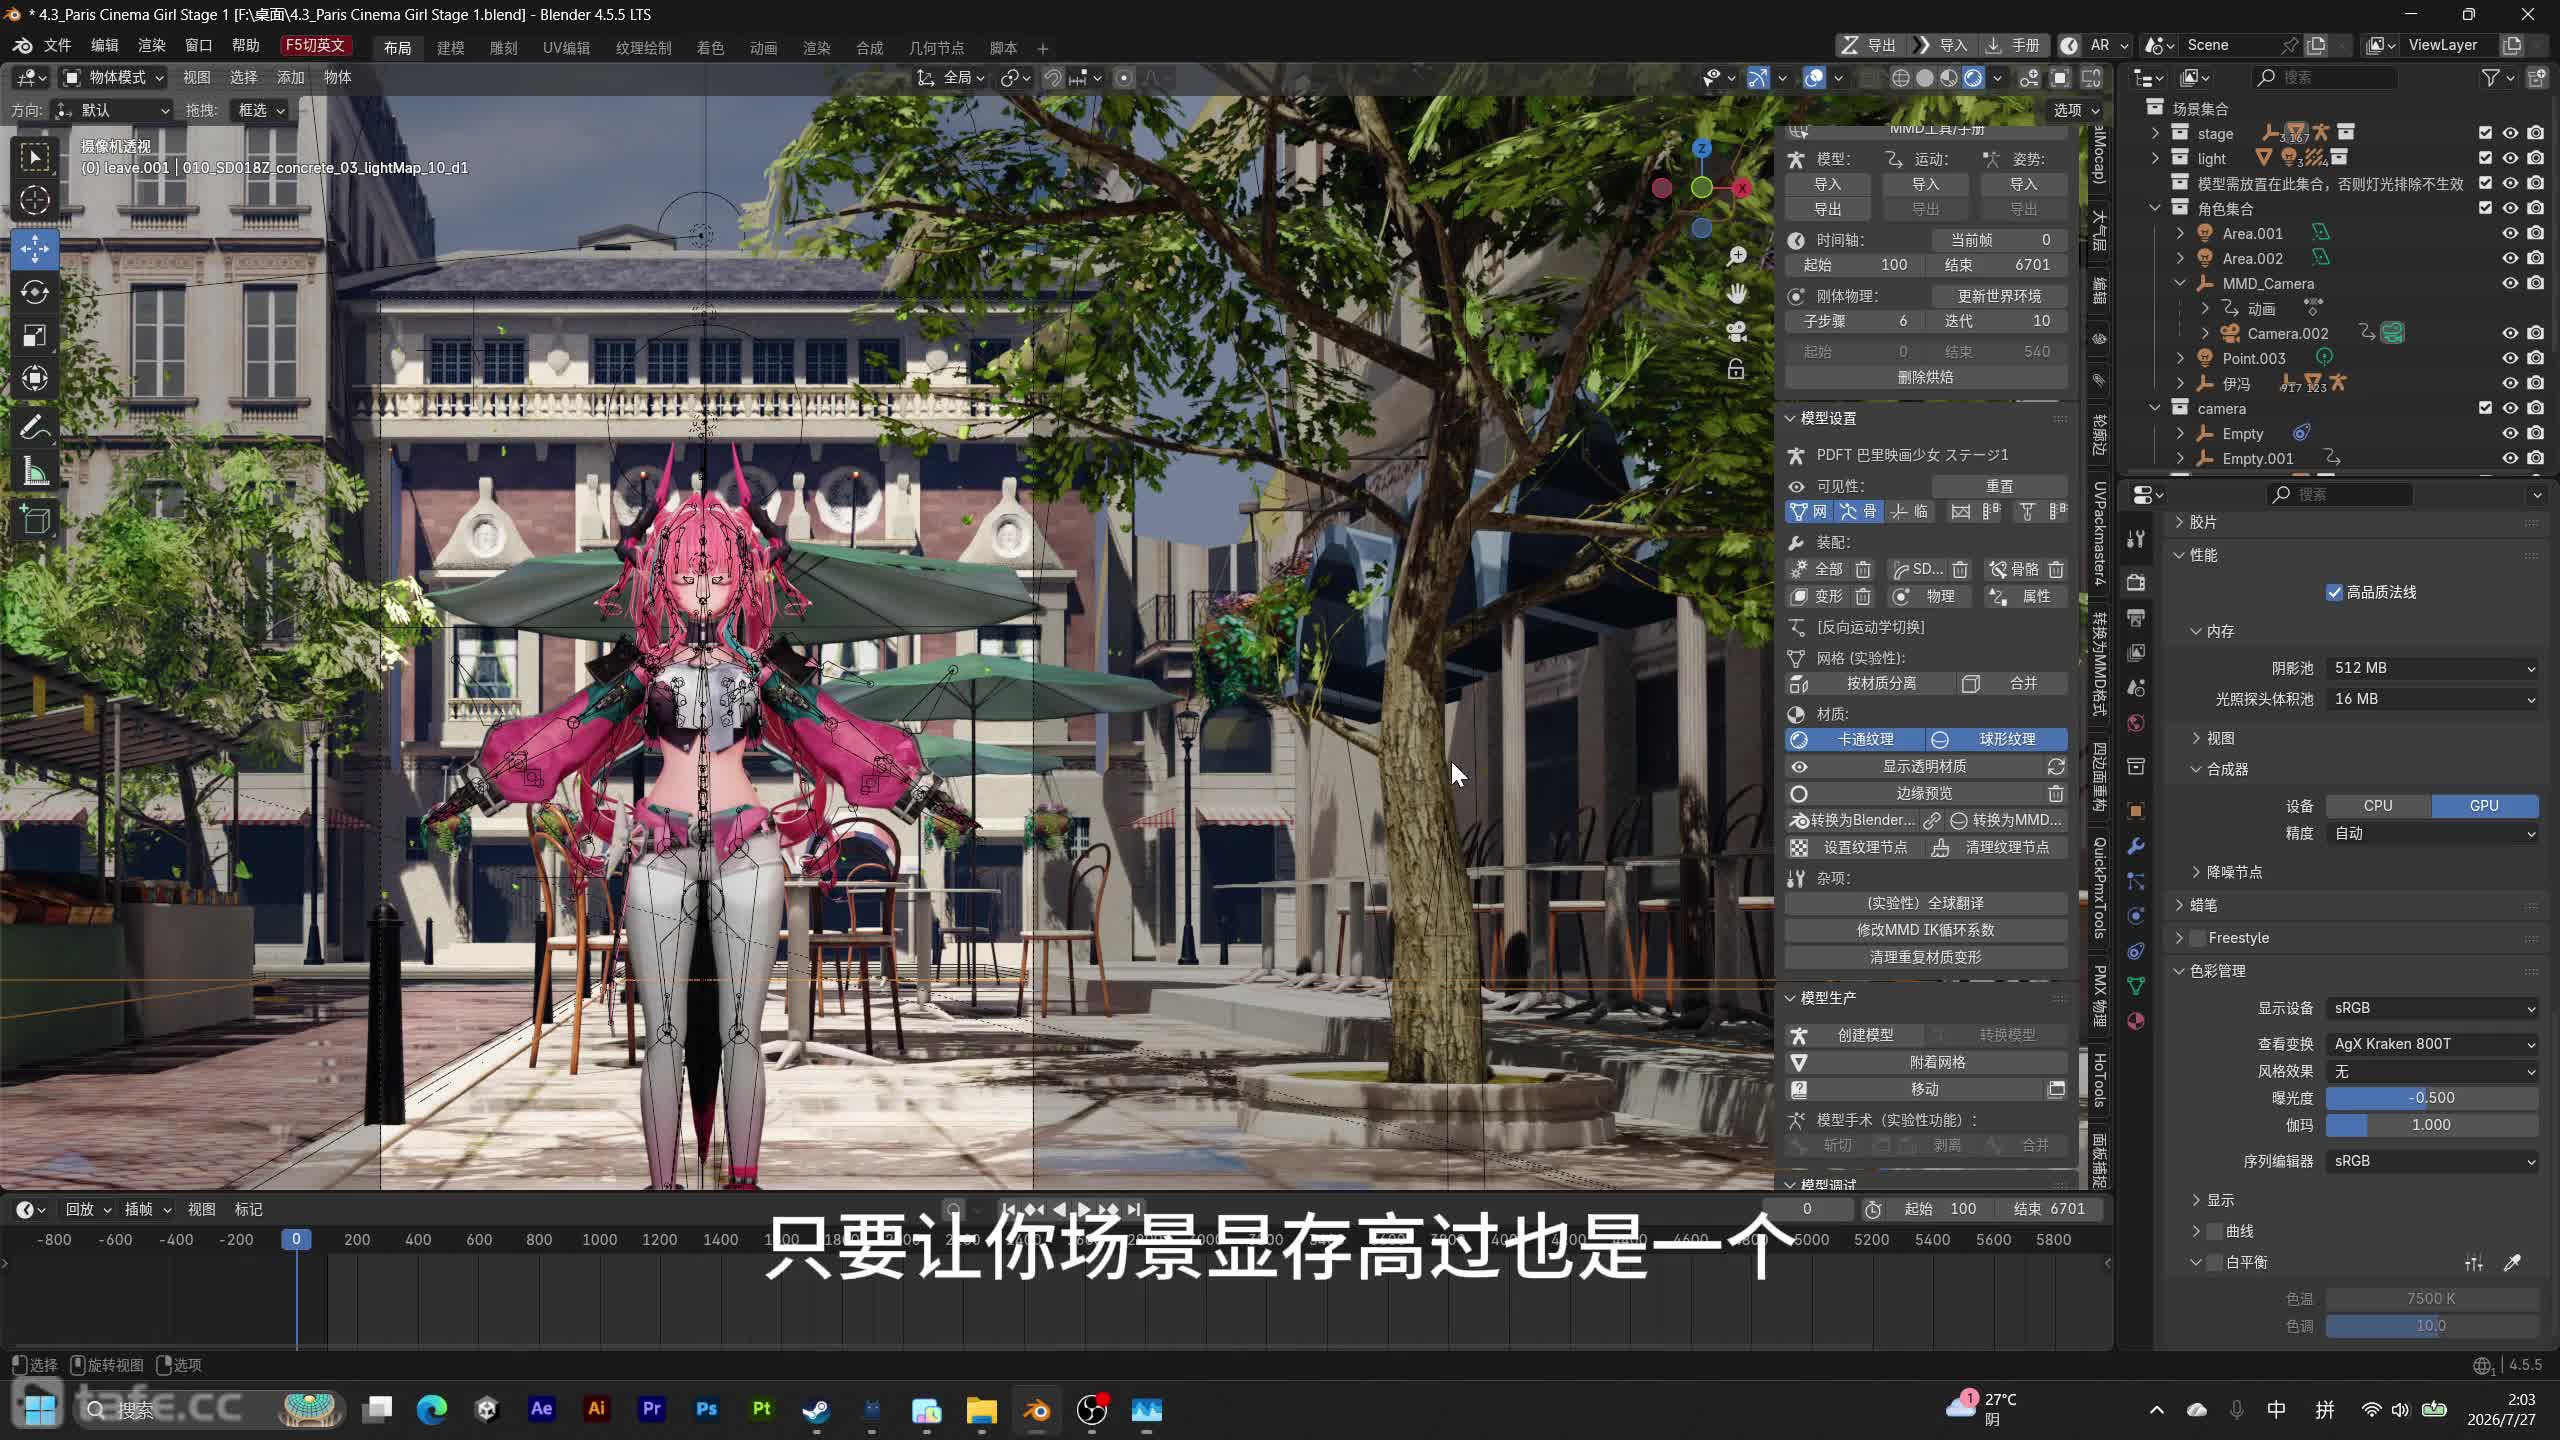The width and height of the screenshot is (2560, 1440).
Task: Select the Measure tool in the viewport toolbar
Action: pyautogui.click(x=35, y=471)
